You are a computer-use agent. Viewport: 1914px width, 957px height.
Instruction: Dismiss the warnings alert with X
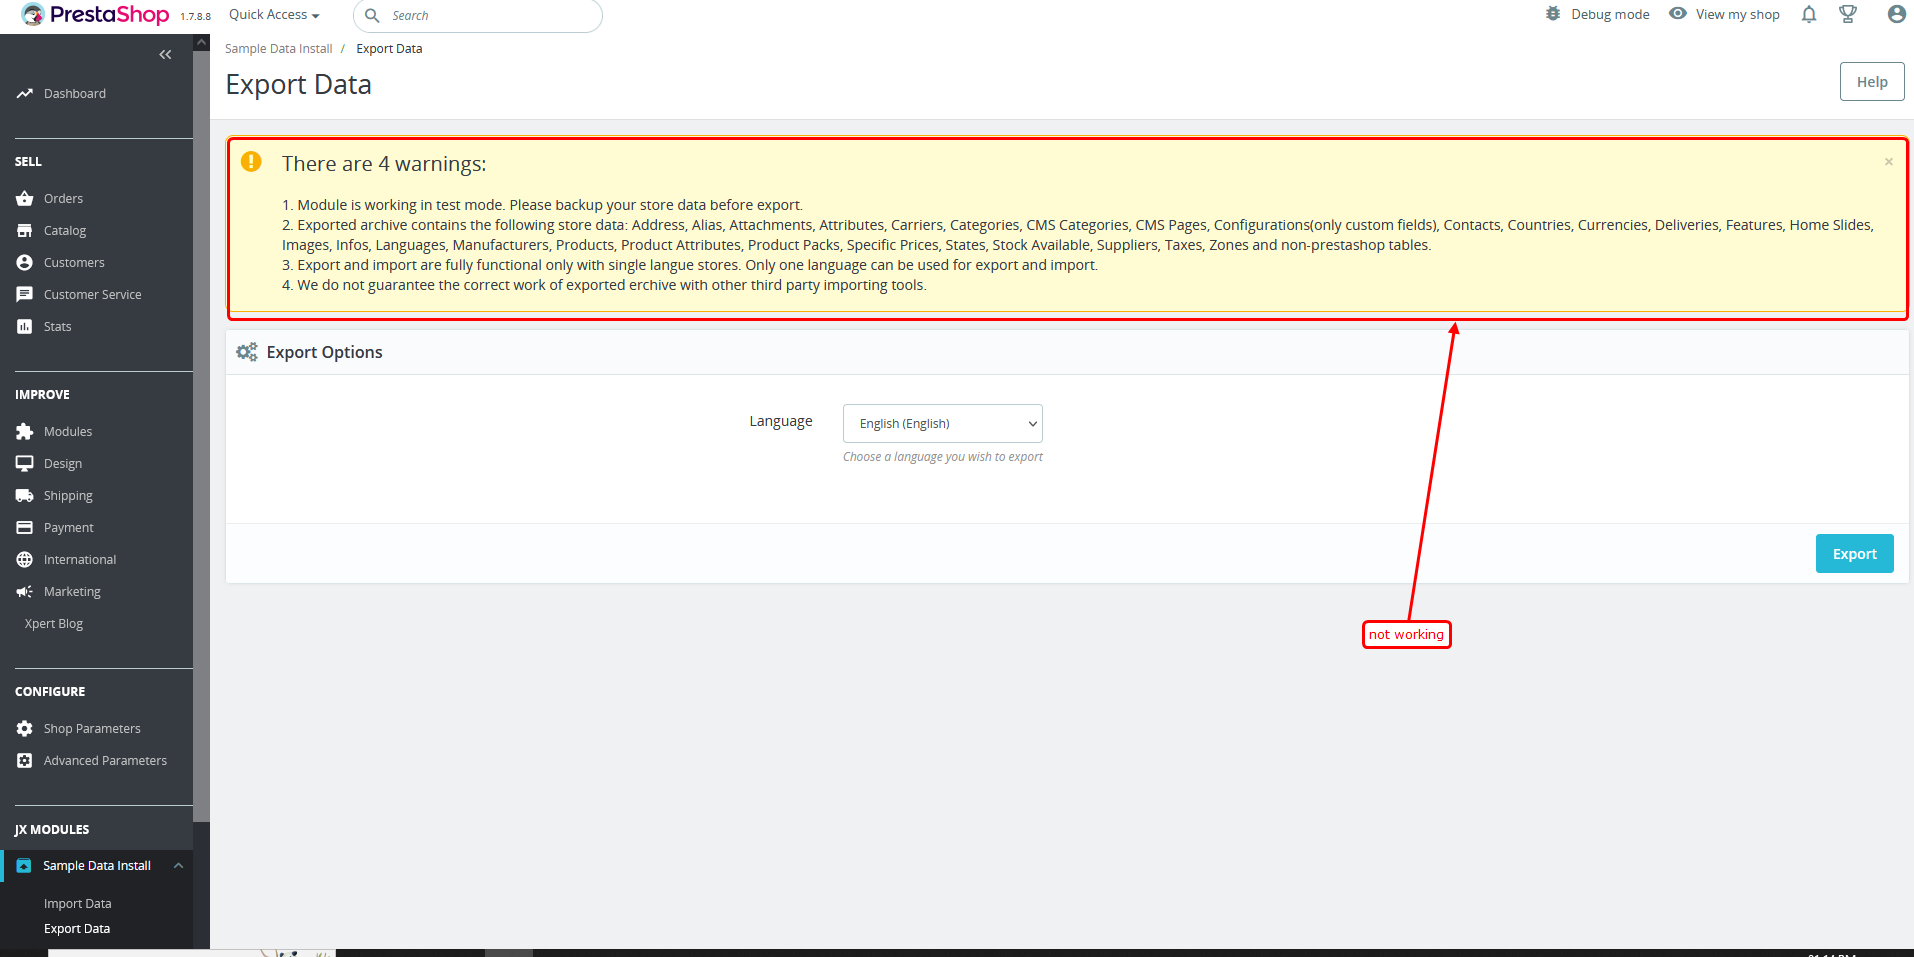1889,162
